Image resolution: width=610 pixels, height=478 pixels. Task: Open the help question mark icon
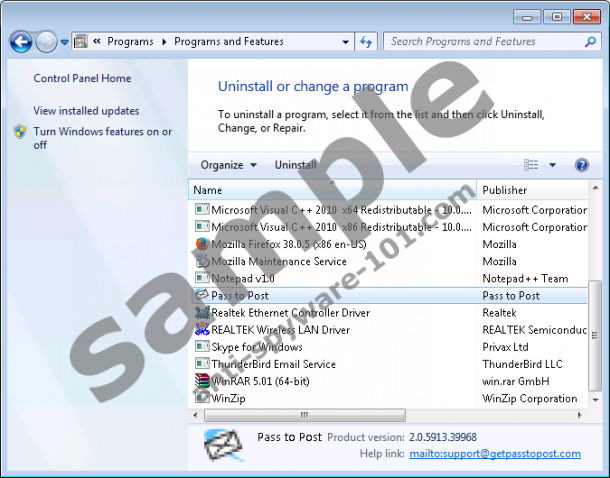581,165
